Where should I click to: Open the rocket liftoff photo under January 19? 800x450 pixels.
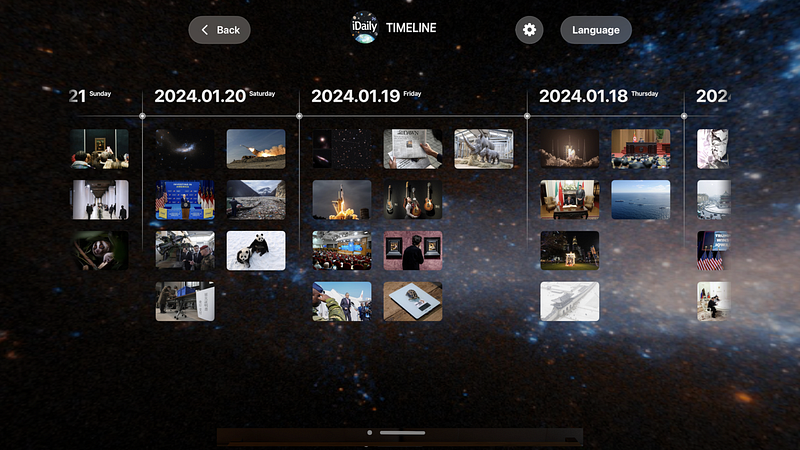coord(342,199)
